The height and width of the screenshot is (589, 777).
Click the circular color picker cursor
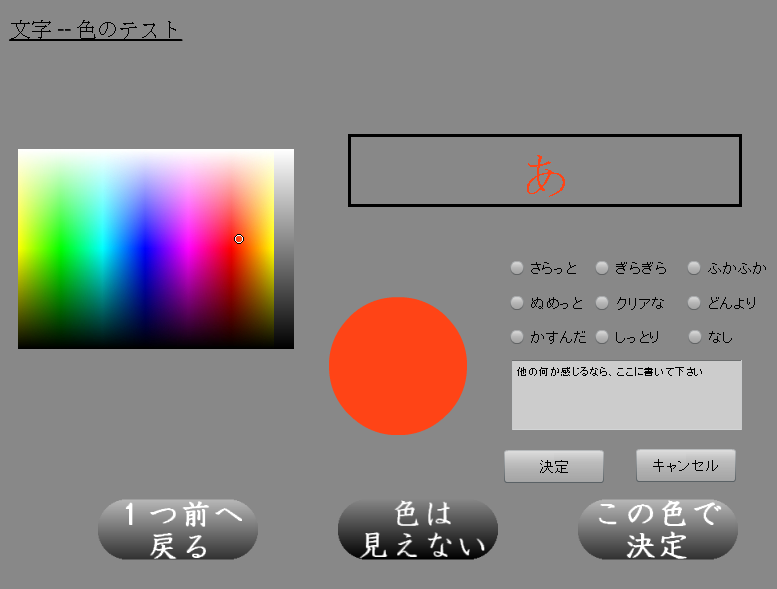point(239,239)
